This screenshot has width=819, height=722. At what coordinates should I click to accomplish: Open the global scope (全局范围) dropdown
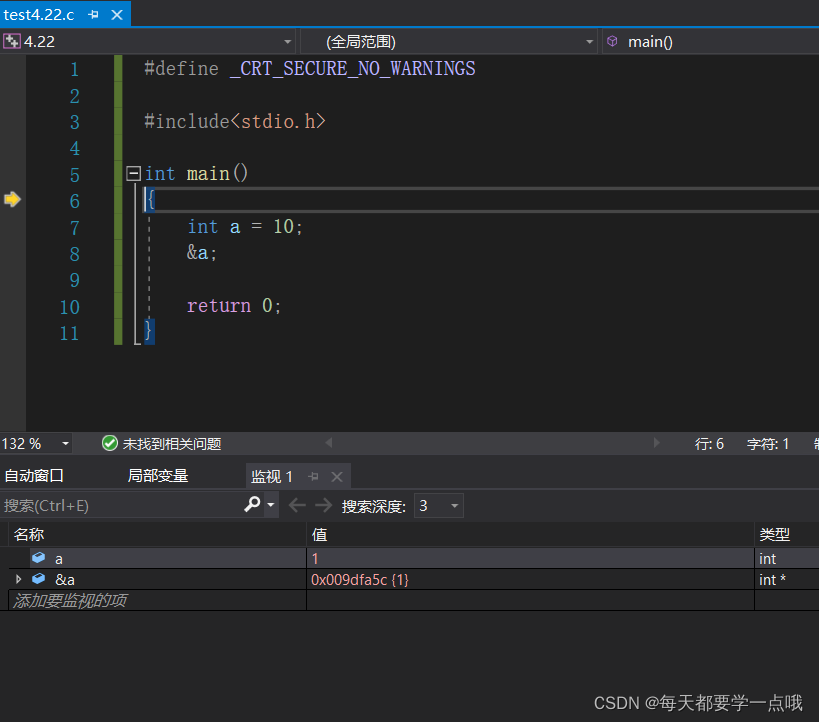[x=589, y=42]
